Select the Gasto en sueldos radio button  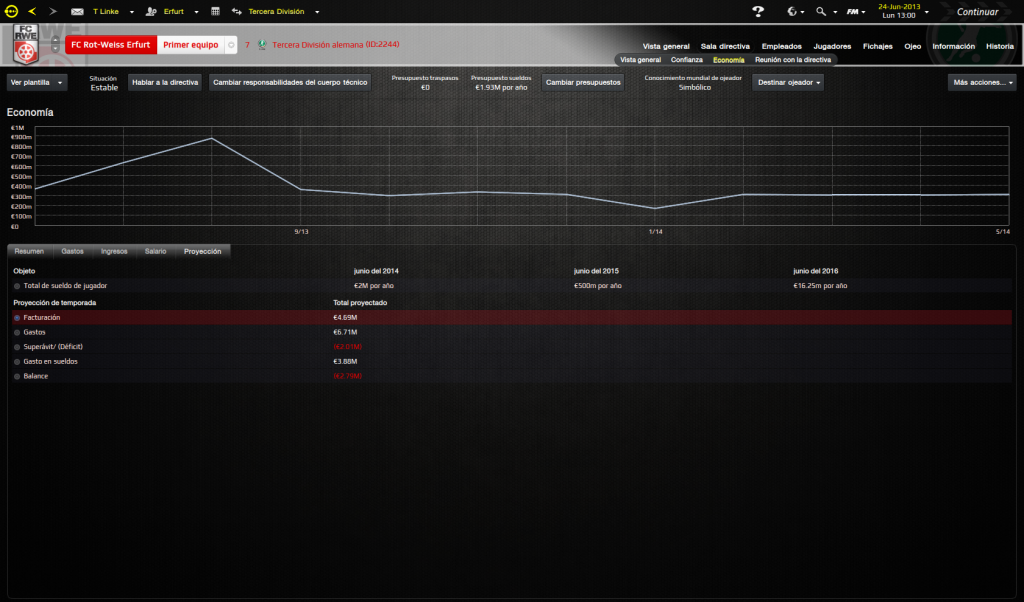(x=17, y=362)
